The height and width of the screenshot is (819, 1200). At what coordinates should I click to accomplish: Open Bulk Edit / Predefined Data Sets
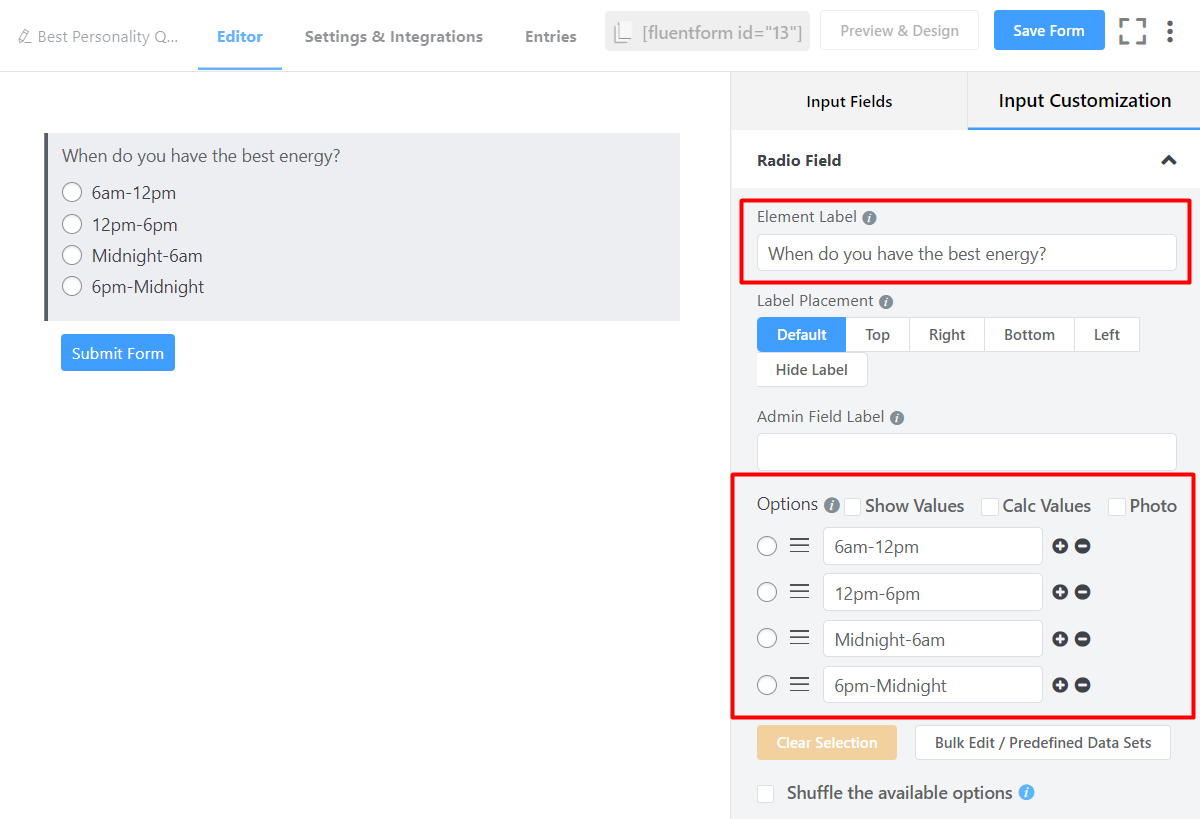pyautogui.click(x=1042, y=742)
